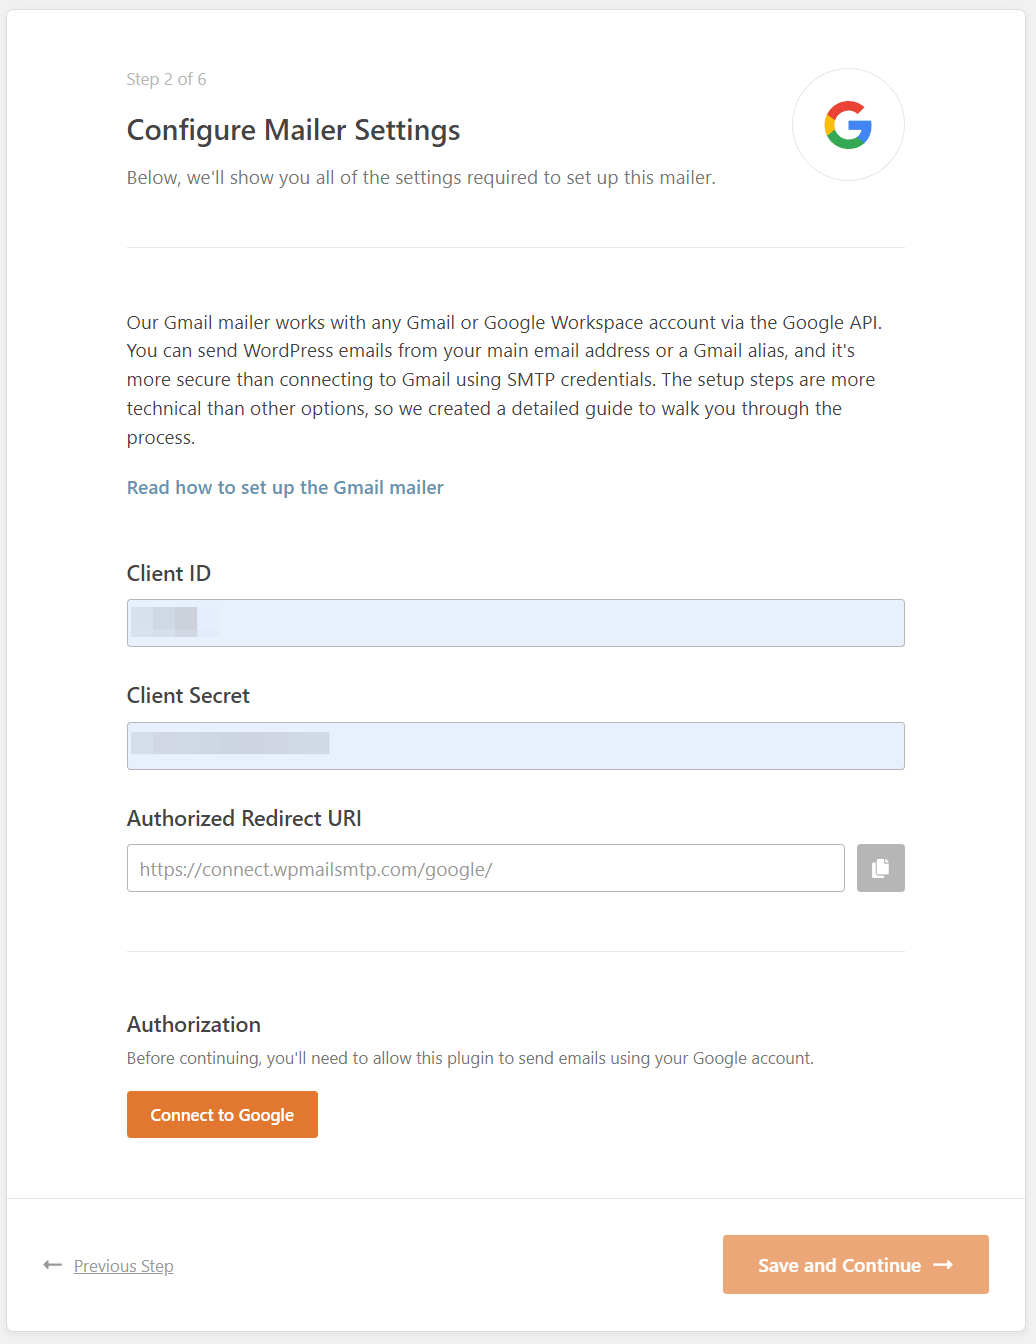Click the right arrow inside Save and Continue
The image size is (1036, 1344).
click(941, 1264)
